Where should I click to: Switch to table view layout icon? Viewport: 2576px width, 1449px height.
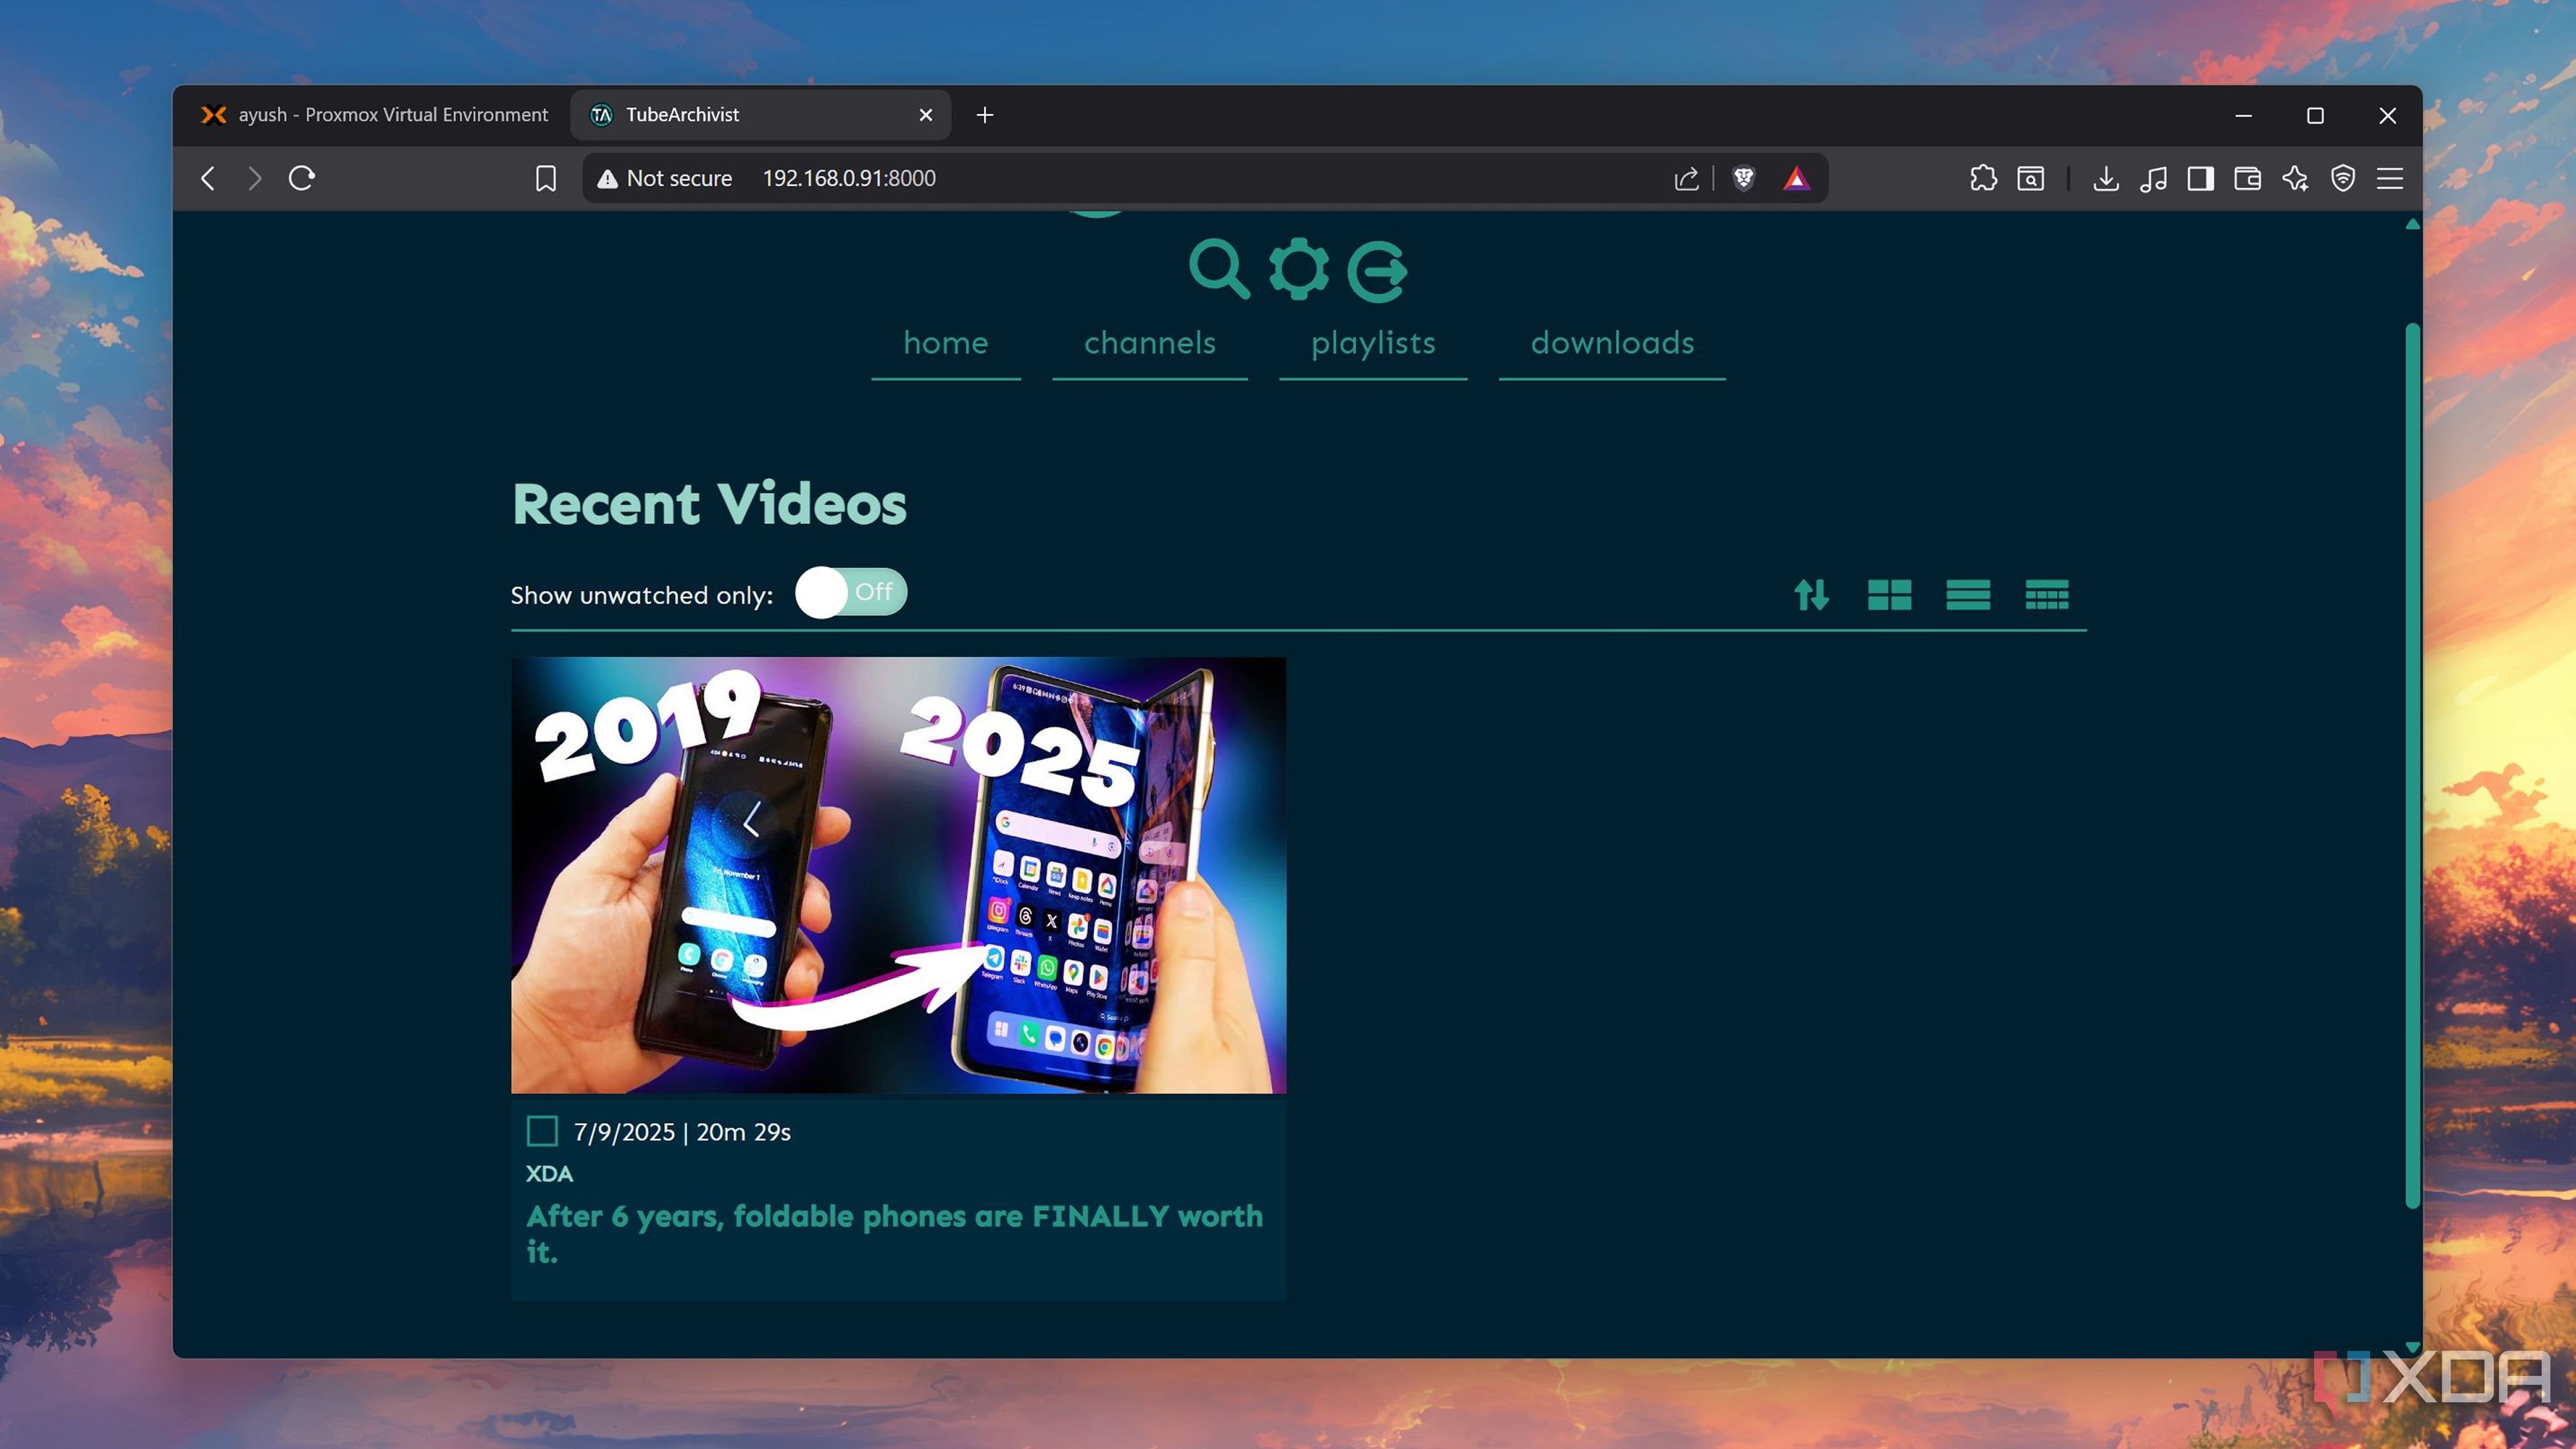click(2046, 595)
